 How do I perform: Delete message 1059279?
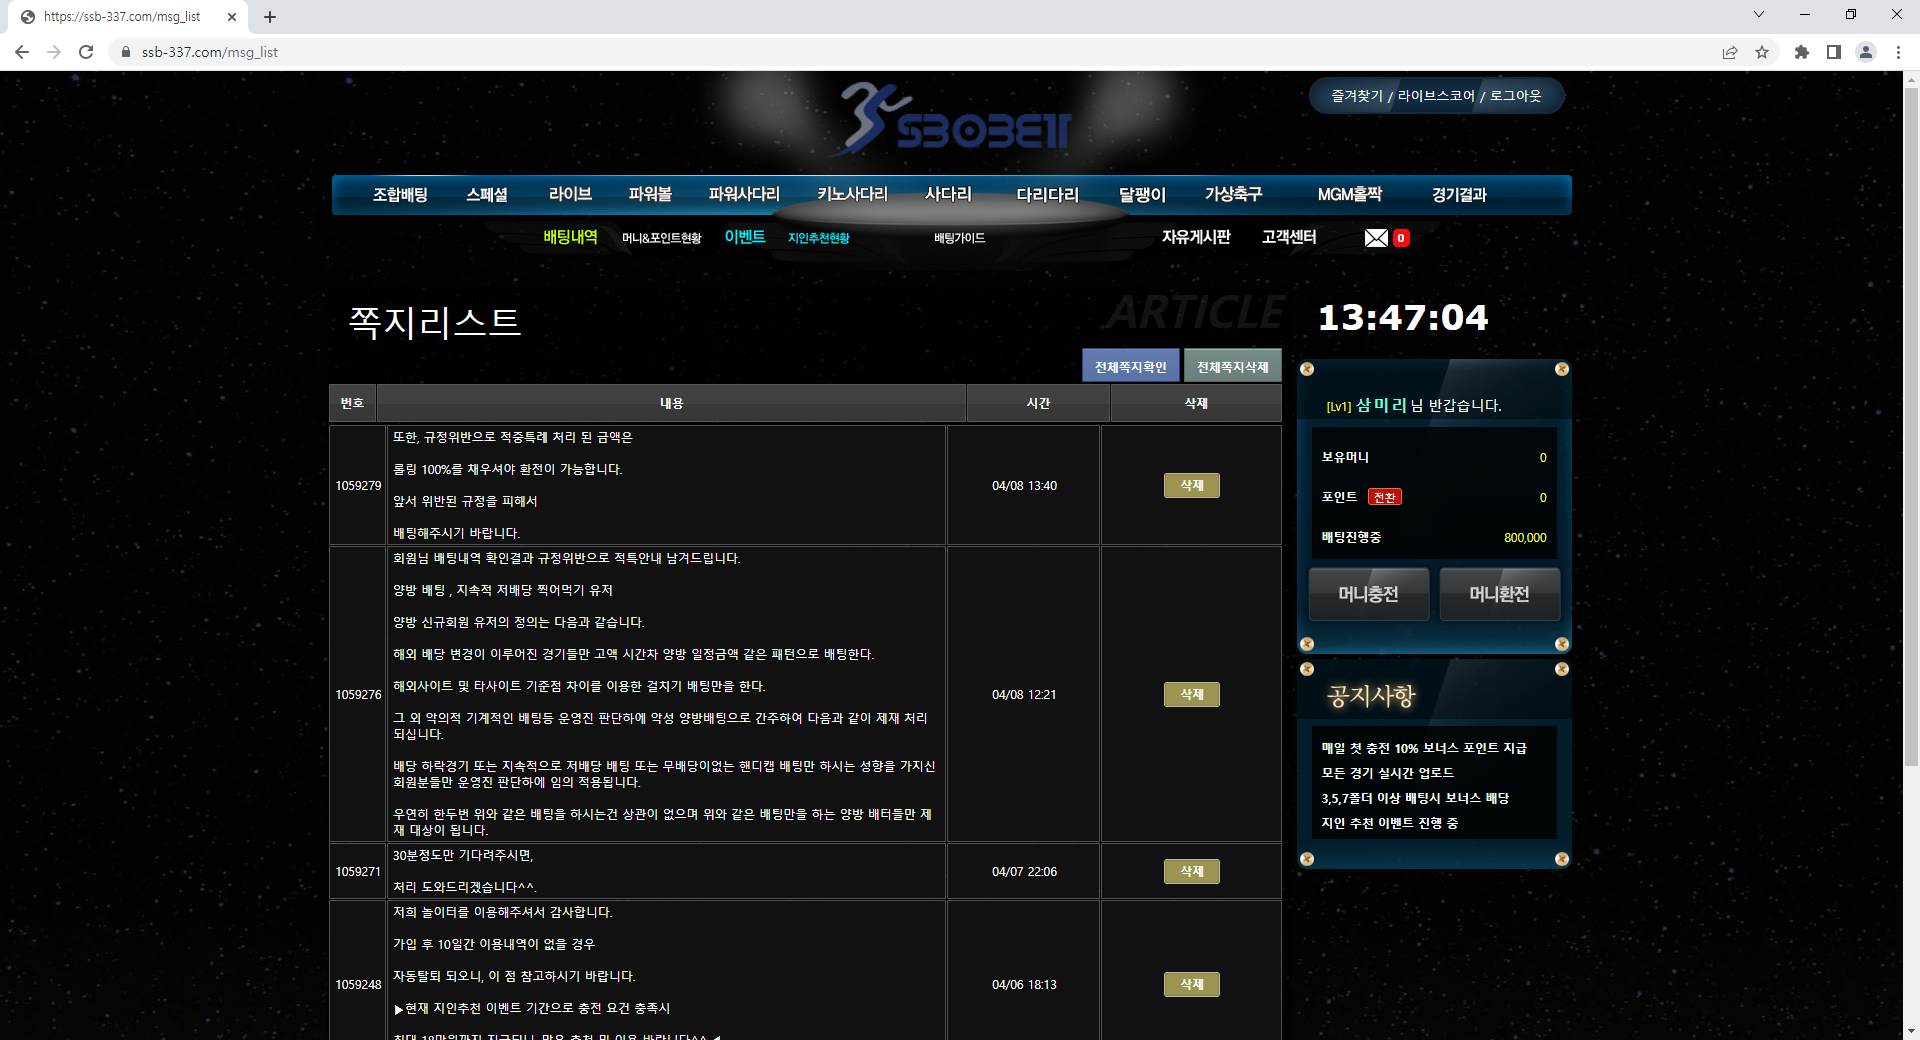pos(1191,485)
